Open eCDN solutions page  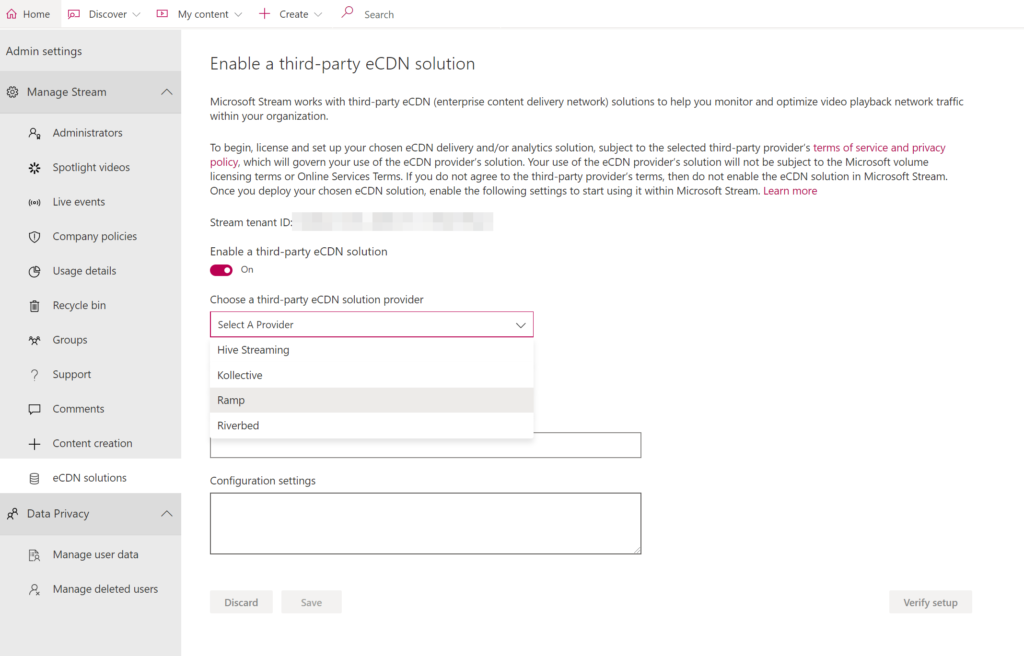(x=91, y=478)
